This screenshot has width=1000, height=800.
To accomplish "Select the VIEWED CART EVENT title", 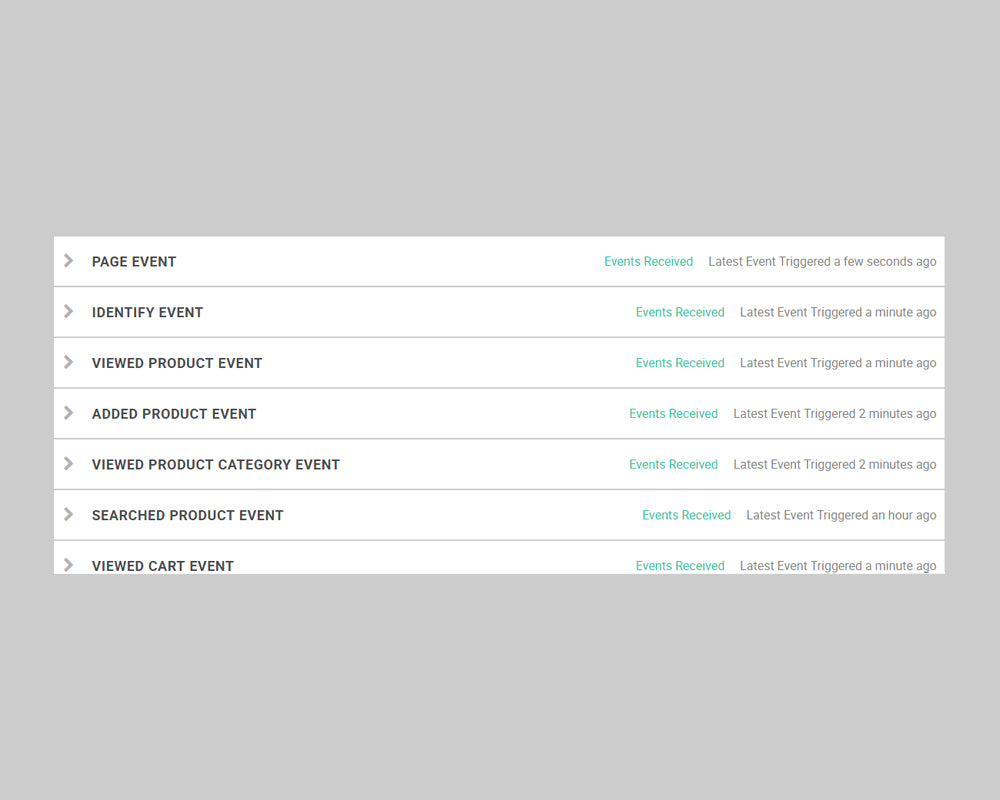I will click(163, 566).
